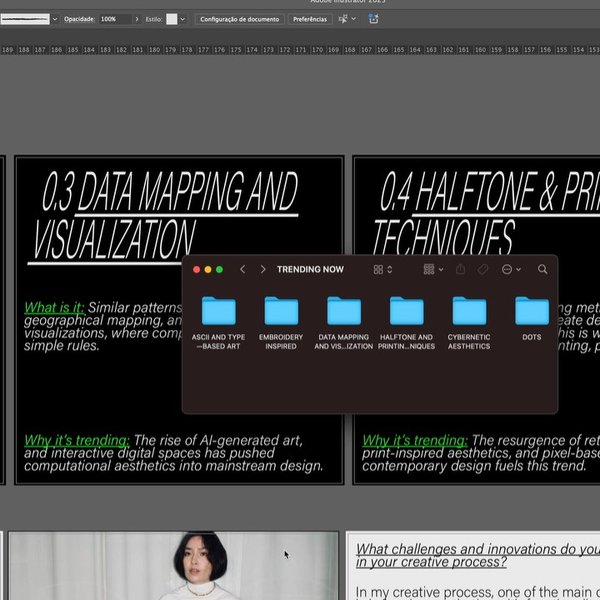Go forward in the Finder window
Image resolution: width=600 pixels, height=600 pixels.
tap(263, 269)
